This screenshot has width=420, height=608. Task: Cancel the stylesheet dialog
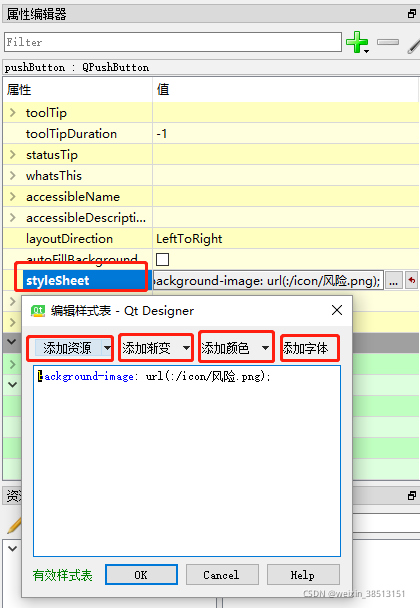pyautogui.click(x=222, y=575)
